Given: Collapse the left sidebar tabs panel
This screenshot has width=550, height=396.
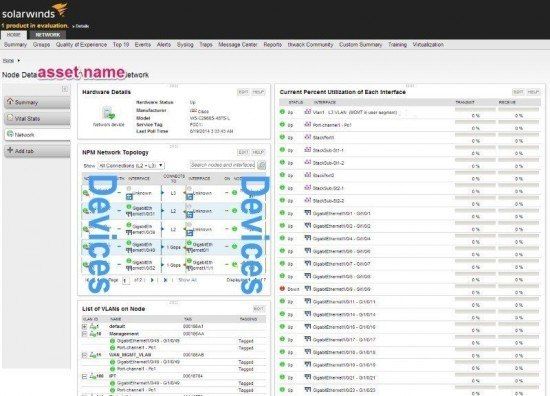Looking at the screenshot, I should tap(65, 89).
